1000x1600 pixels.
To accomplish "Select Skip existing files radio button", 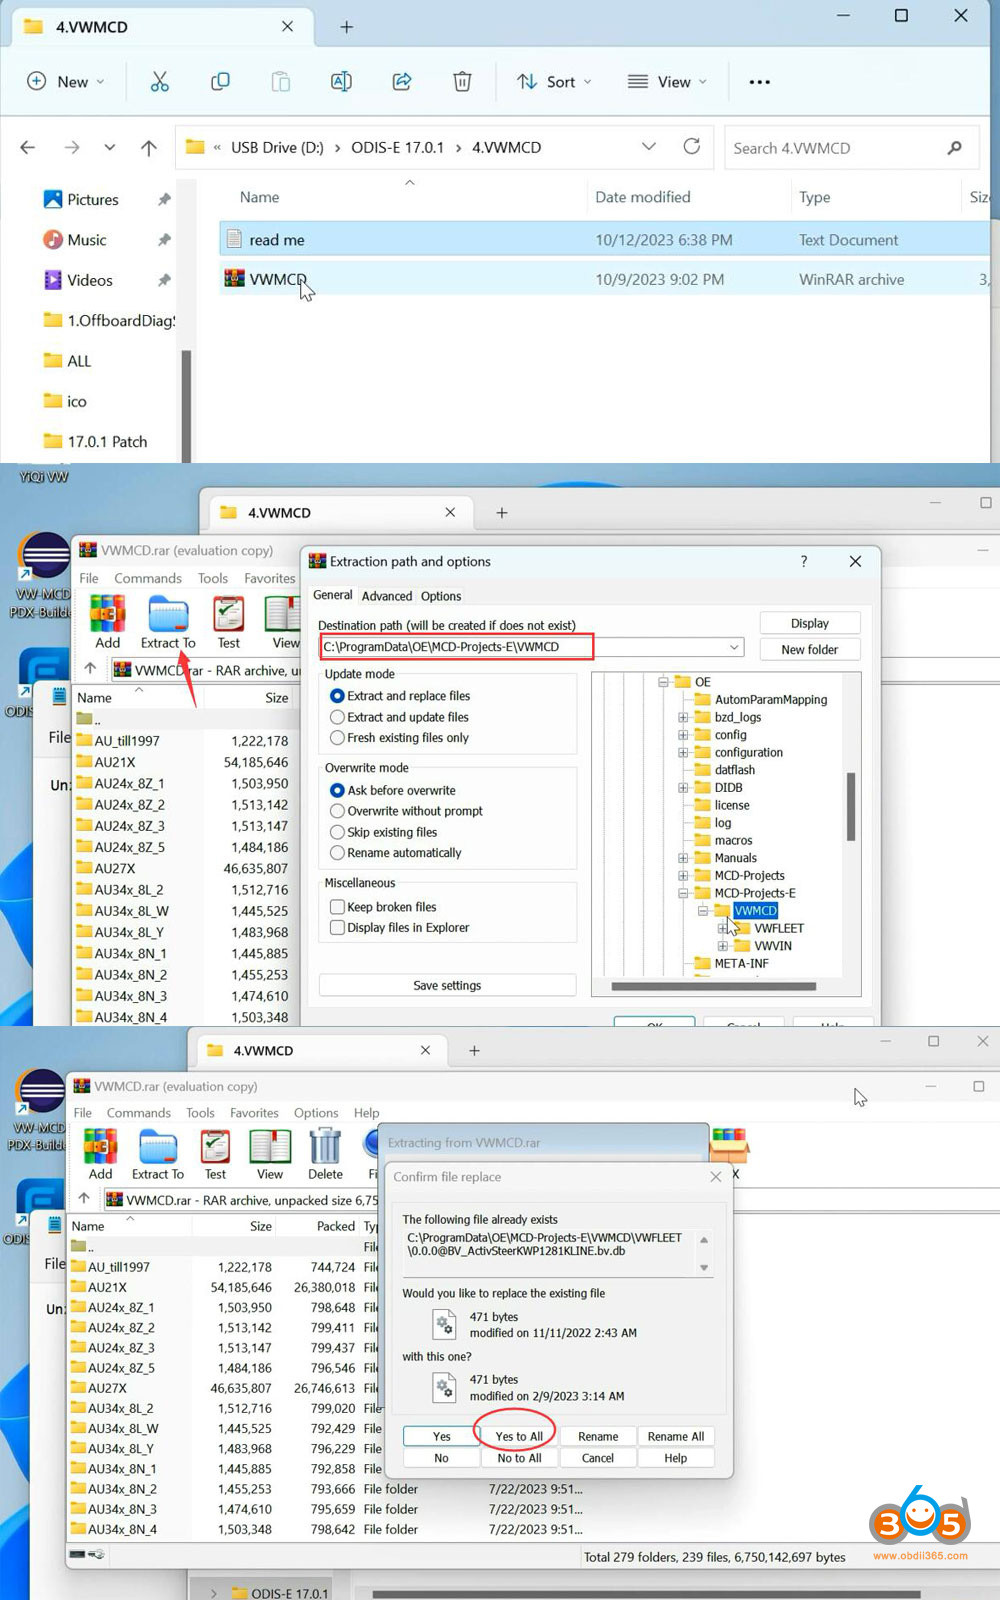I will click(337, 832).
